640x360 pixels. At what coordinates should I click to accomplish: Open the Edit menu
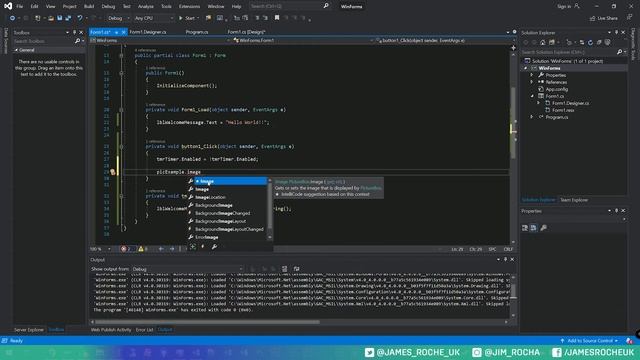point(34,7)
